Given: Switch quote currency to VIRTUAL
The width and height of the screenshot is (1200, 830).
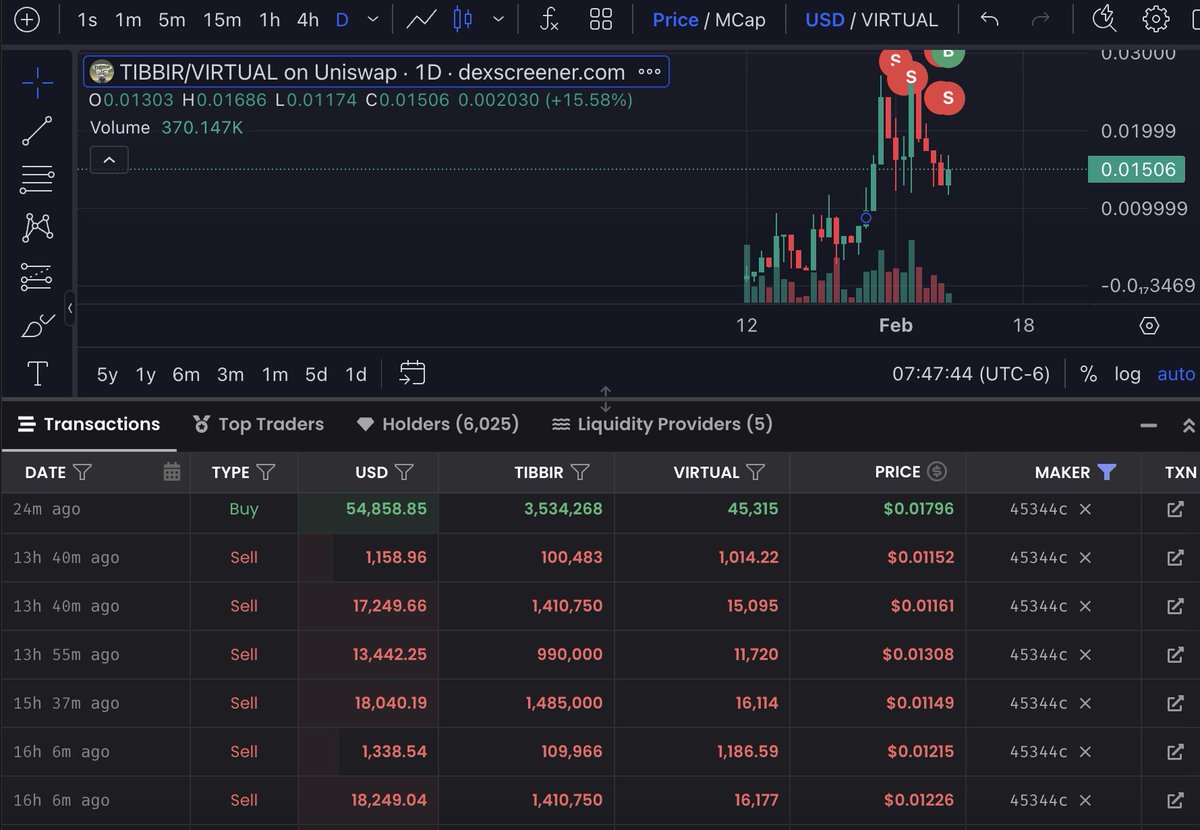Looking at the screenshot, I should click(x=900, y=20).
